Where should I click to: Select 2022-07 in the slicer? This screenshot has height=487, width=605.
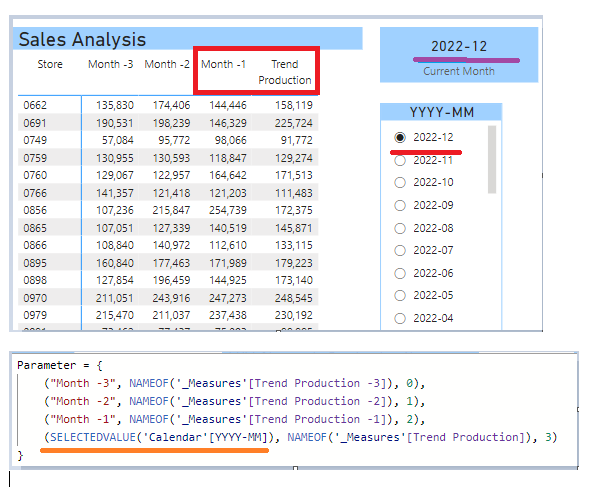[400, 250]
